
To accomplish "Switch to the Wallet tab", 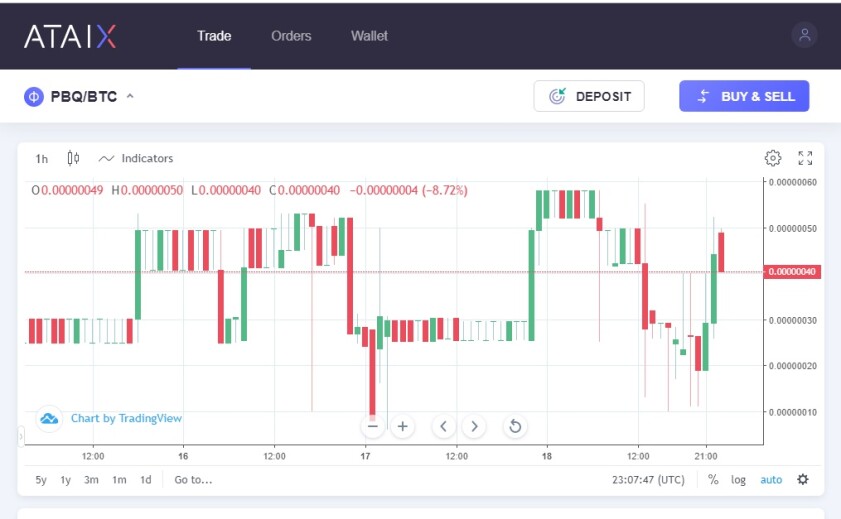I will point(369,36).
